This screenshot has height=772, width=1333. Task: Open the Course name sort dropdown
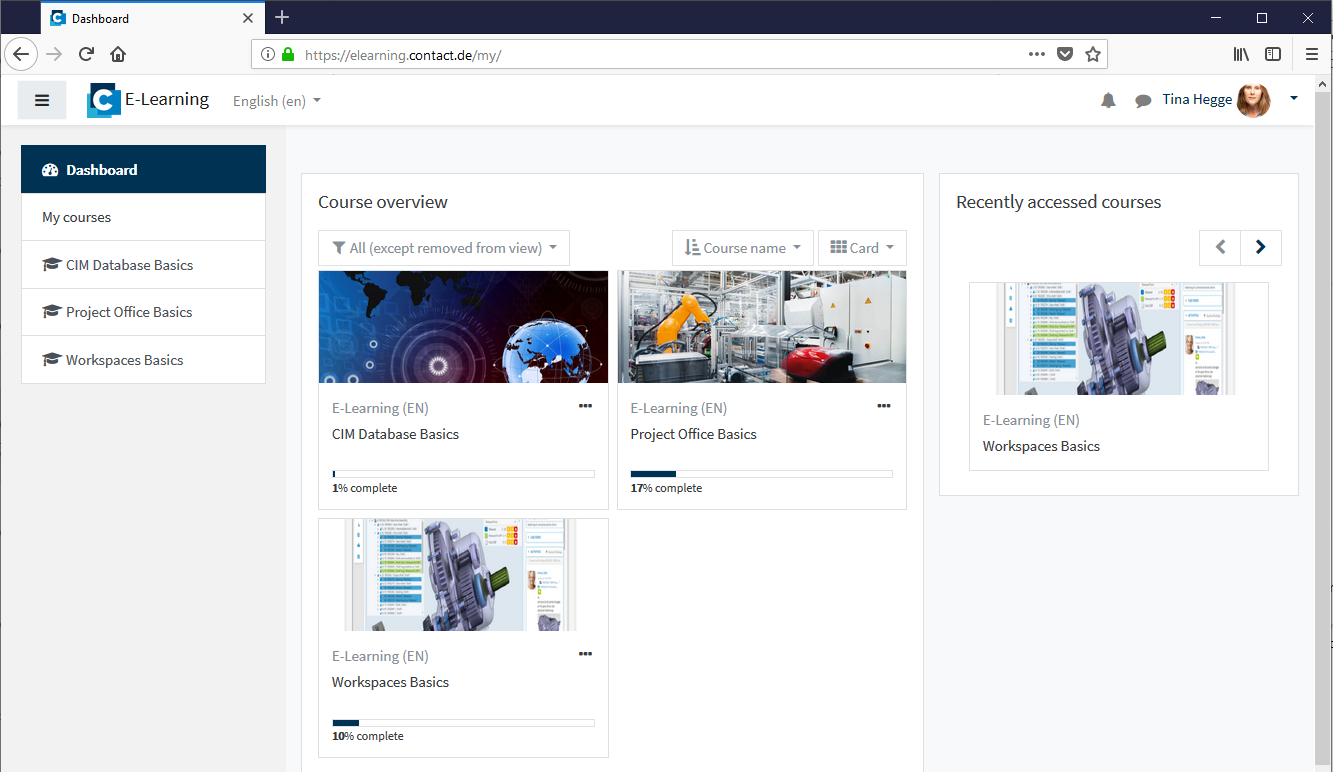coord(743,248)
